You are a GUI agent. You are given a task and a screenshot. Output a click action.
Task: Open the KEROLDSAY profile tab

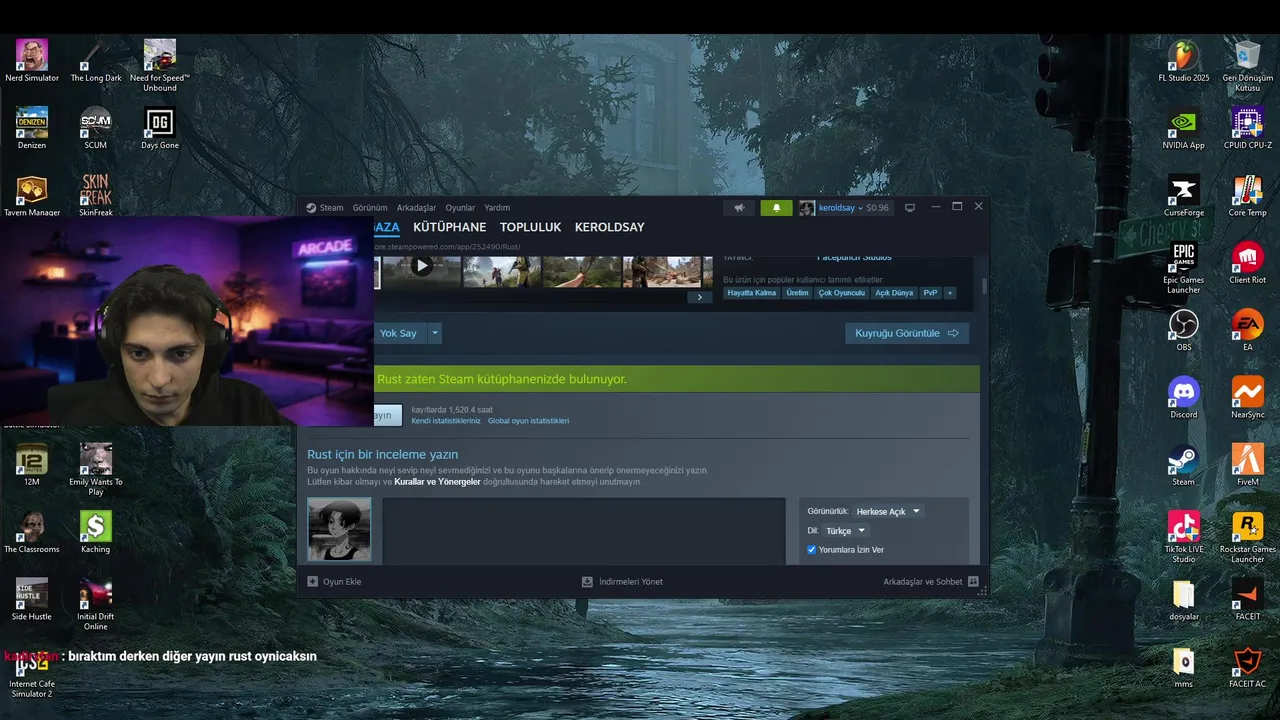609,227
